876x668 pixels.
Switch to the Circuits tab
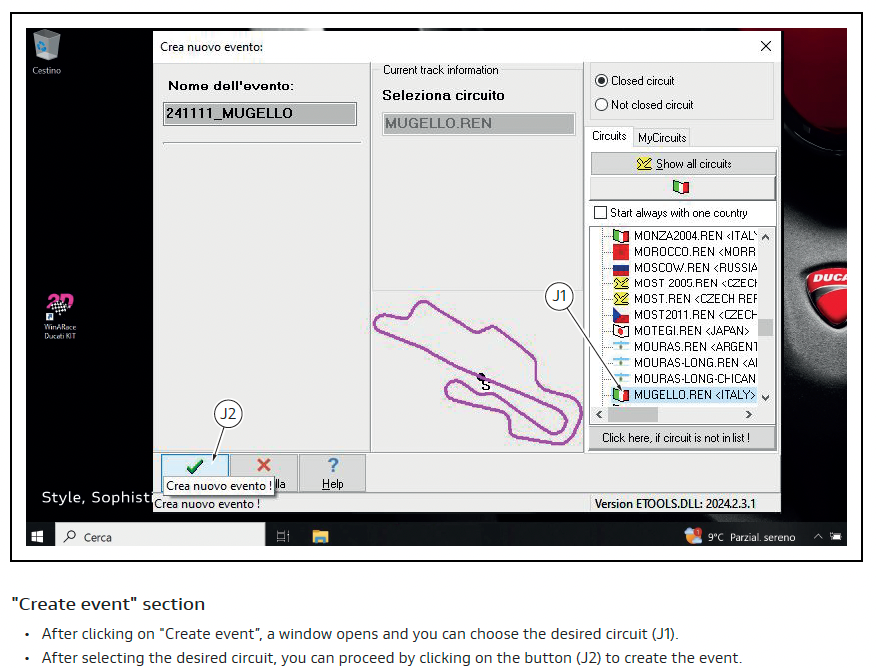click(x=610, y=136)
